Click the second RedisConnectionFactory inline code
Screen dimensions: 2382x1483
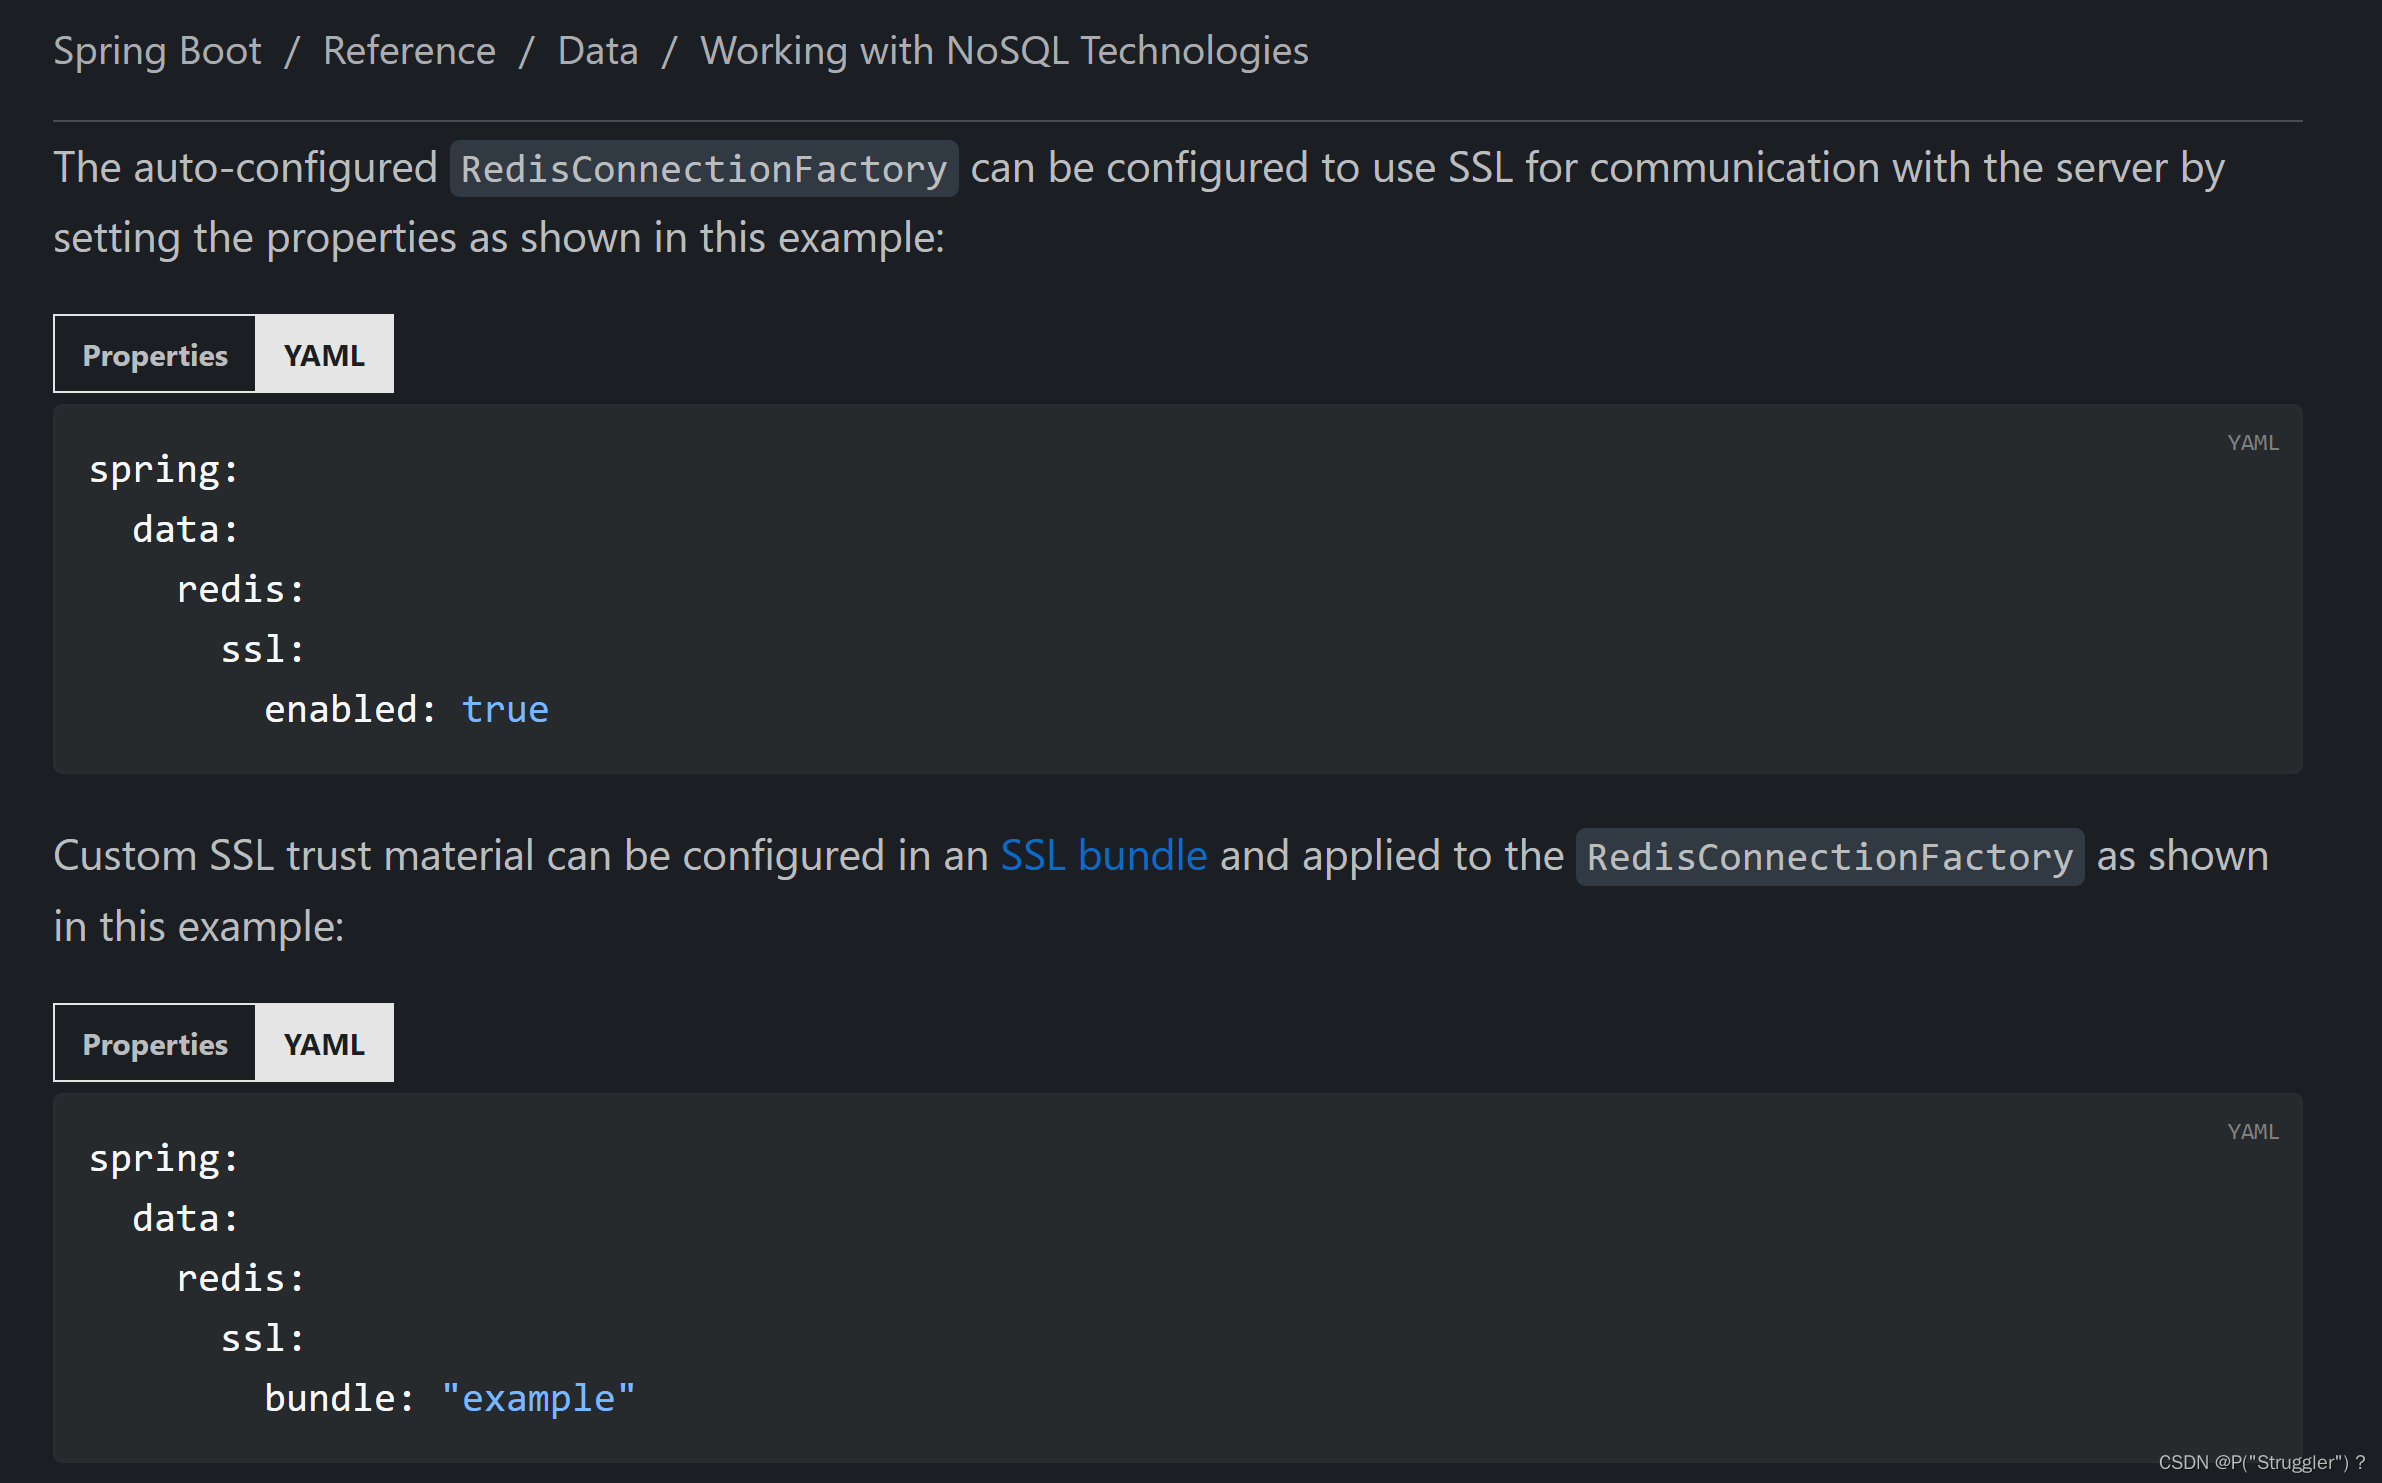[1829, 858]
